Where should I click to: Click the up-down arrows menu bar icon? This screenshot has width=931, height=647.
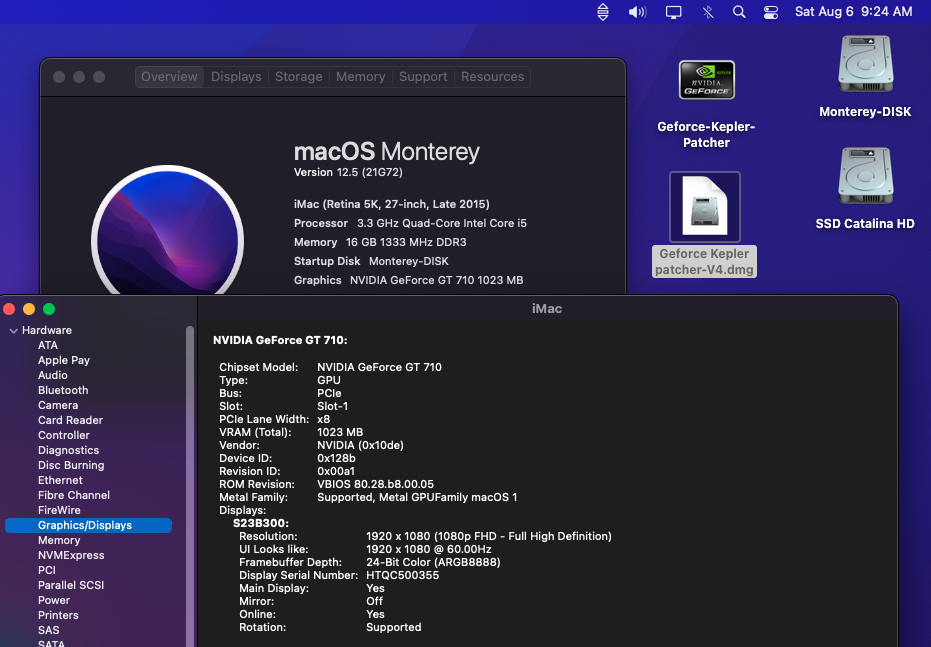coord(603,12)
